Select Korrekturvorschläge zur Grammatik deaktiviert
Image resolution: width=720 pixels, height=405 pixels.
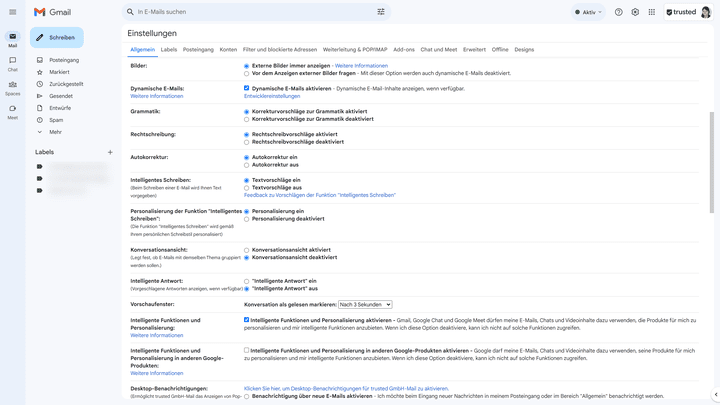247,119
